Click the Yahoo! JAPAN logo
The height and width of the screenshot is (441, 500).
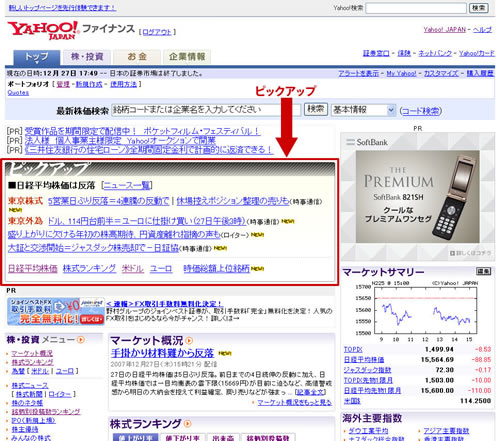(x=43, y=30)
